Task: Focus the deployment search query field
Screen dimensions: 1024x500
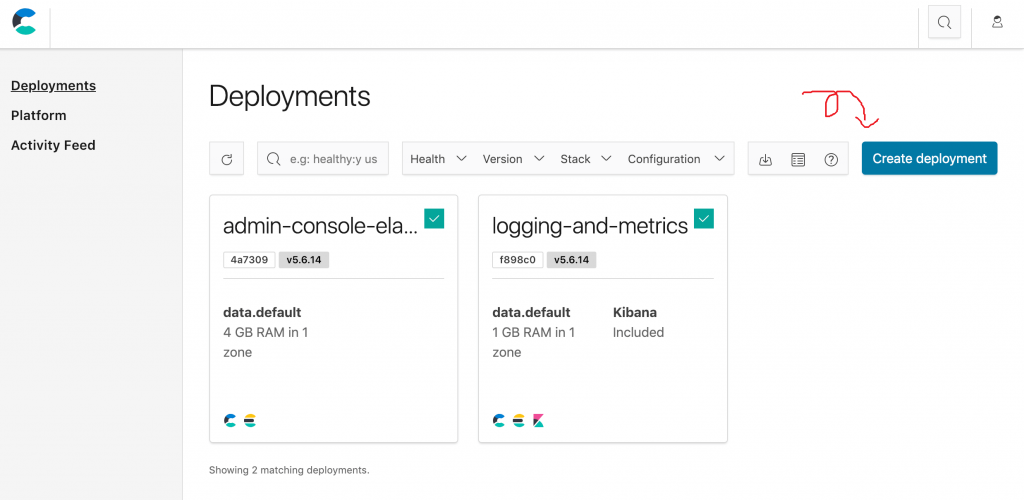Action: point(332,159)
